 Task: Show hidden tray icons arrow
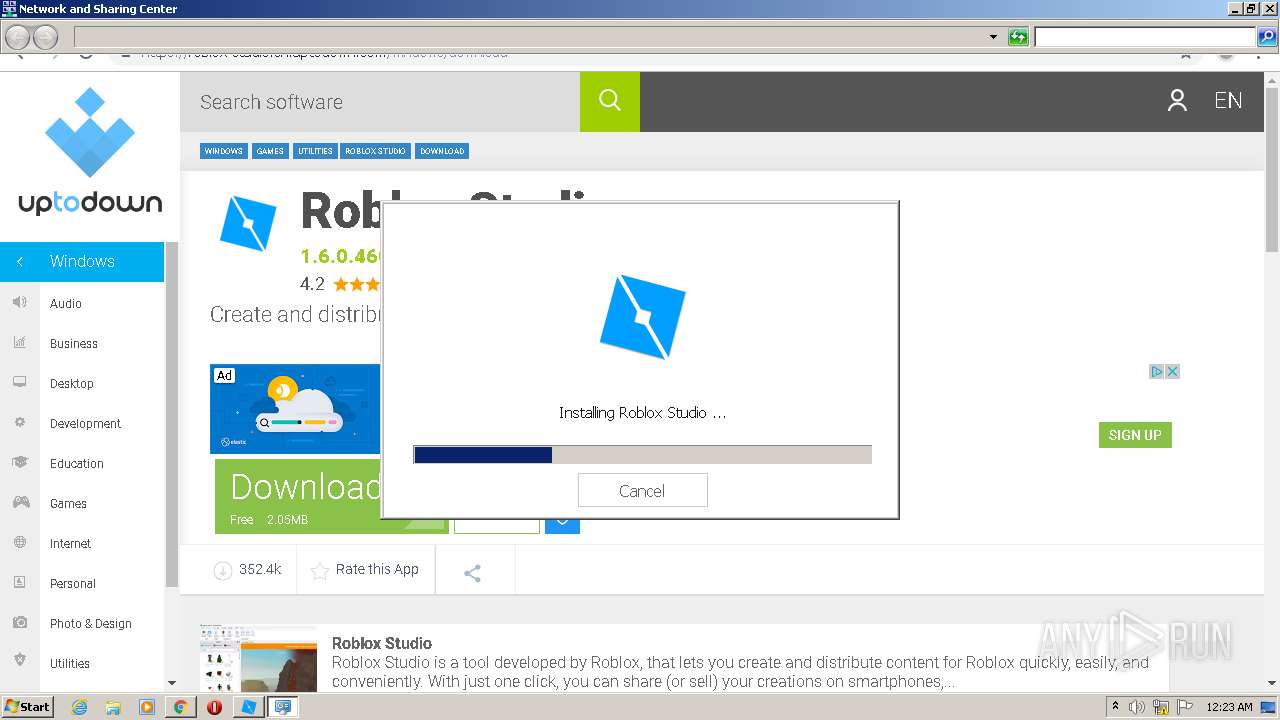[x=1115, y=706]
